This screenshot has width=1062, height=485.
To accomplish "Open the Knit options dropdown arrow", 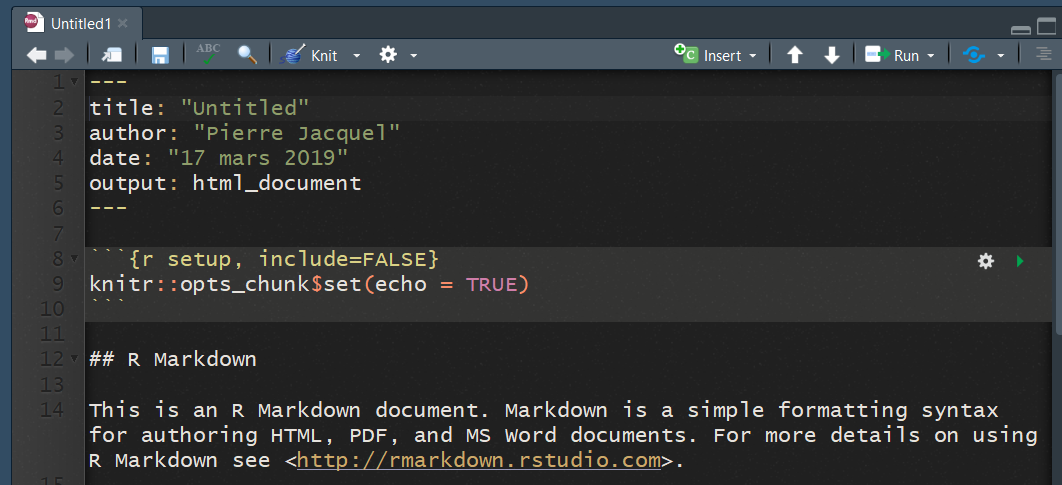I will [356, 56].
